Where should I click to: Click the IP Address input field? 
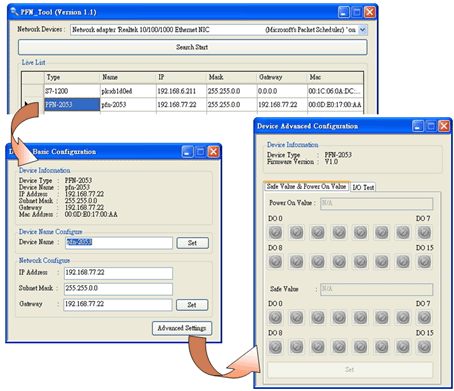tap(118, 273)
